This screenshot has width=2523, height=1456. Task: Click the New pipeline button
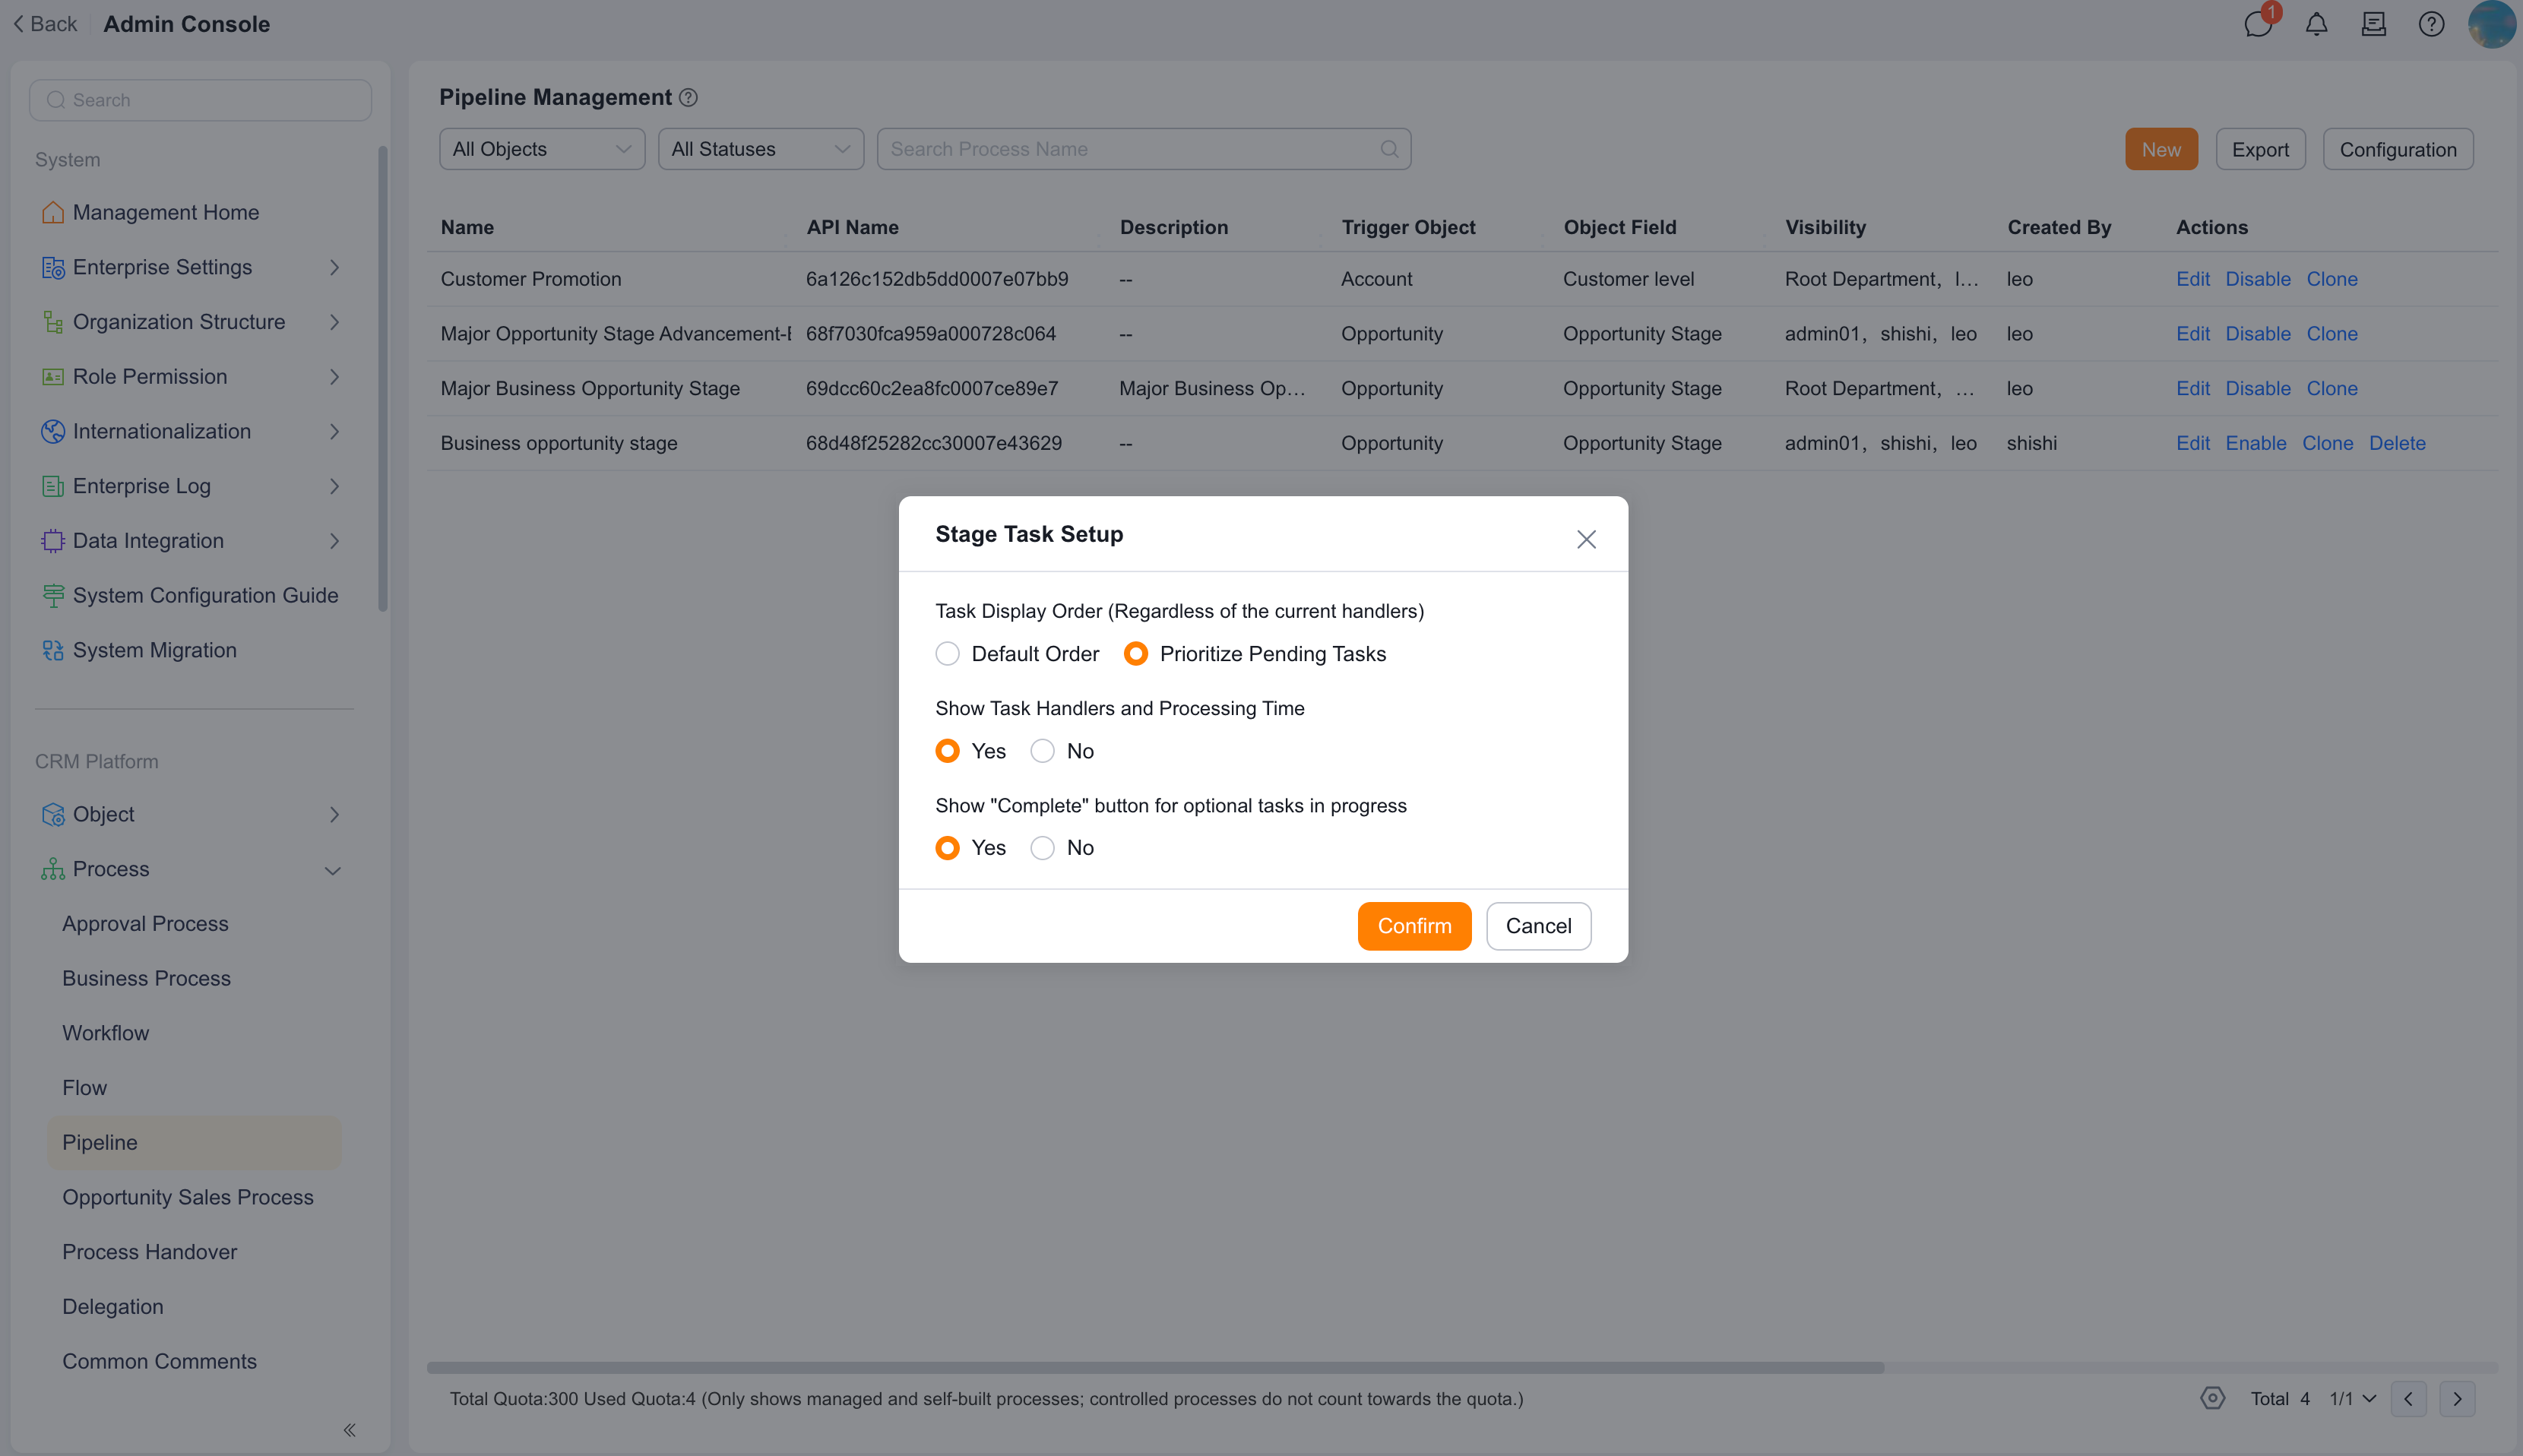[x=2161, y=149]
